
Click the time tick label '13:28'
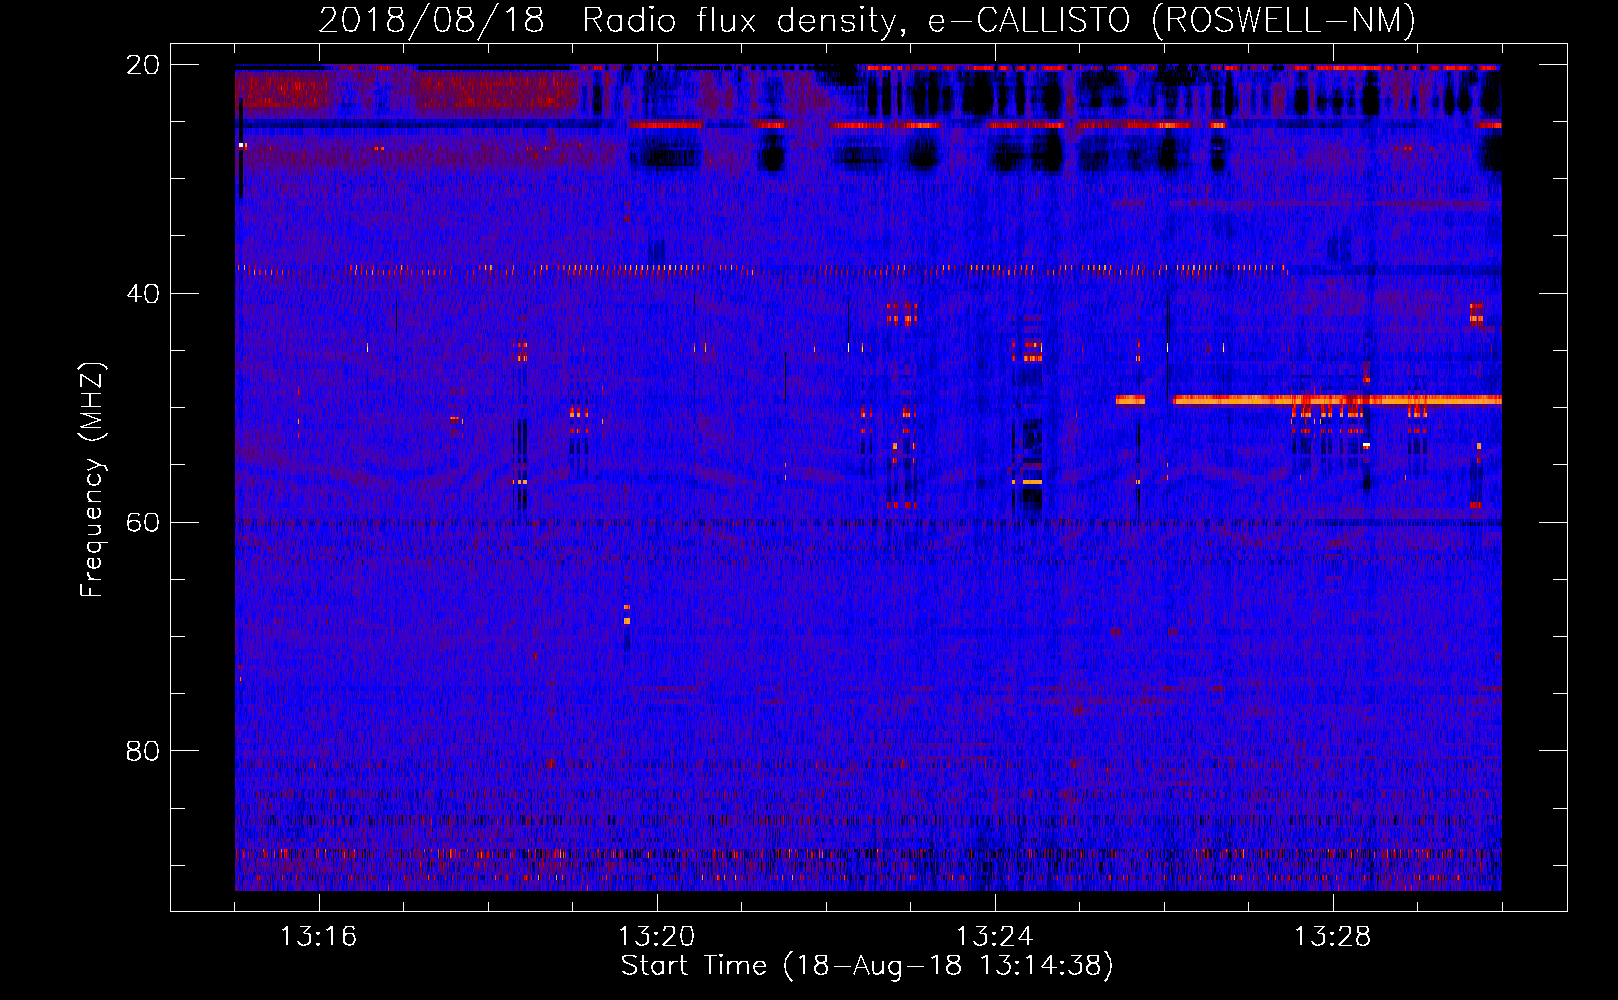pyautogui.click(x=1332, y=937)
